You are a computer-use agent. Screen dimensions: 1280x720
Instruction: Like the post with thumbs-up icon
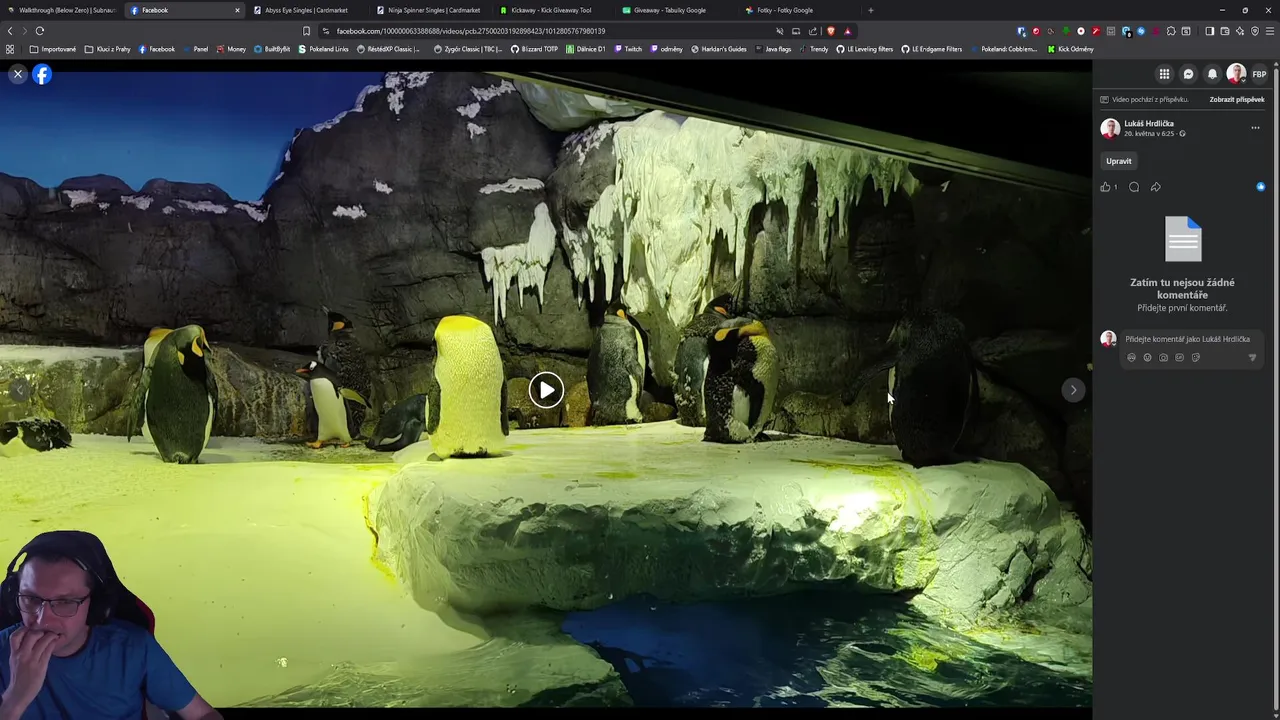coord(1106,187)
